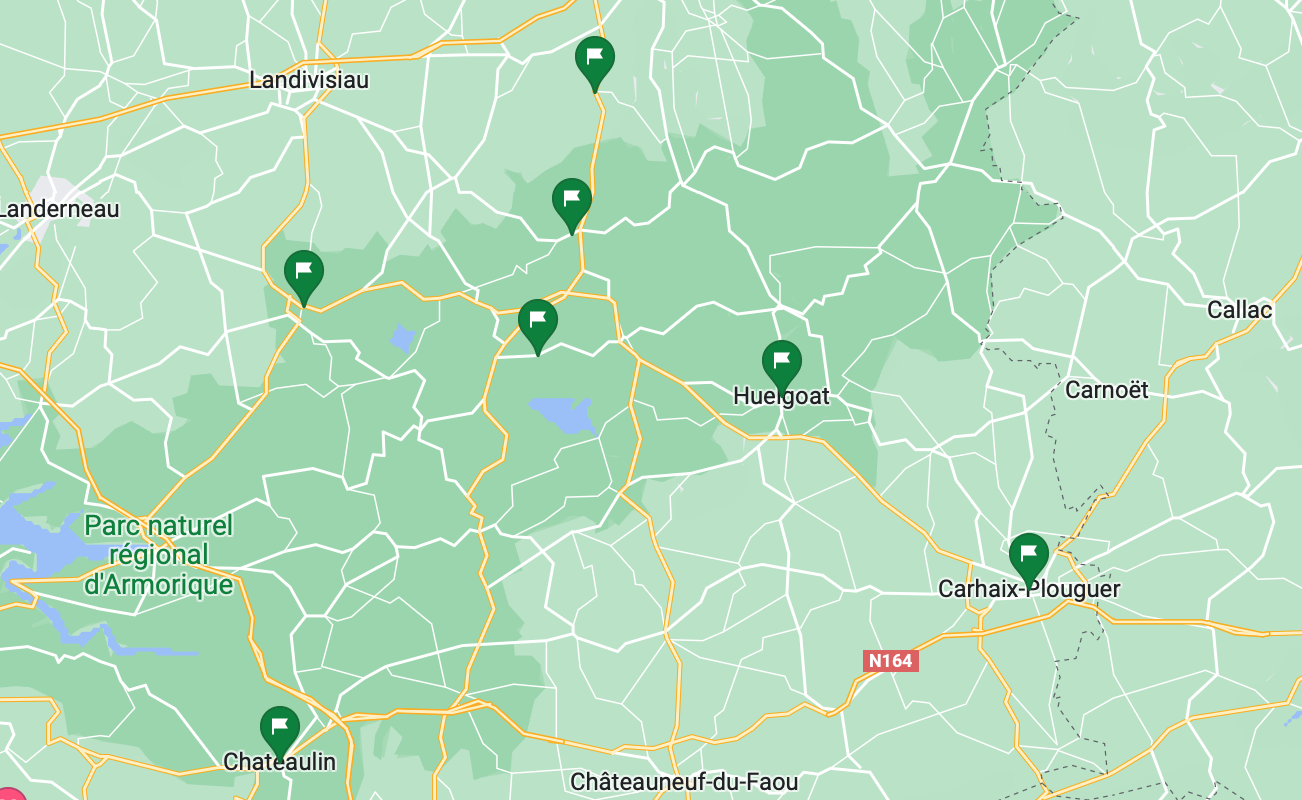This screenshot has height=800, width=1302.
Task: Open the Callac town label
Action: coord(1239,310)
